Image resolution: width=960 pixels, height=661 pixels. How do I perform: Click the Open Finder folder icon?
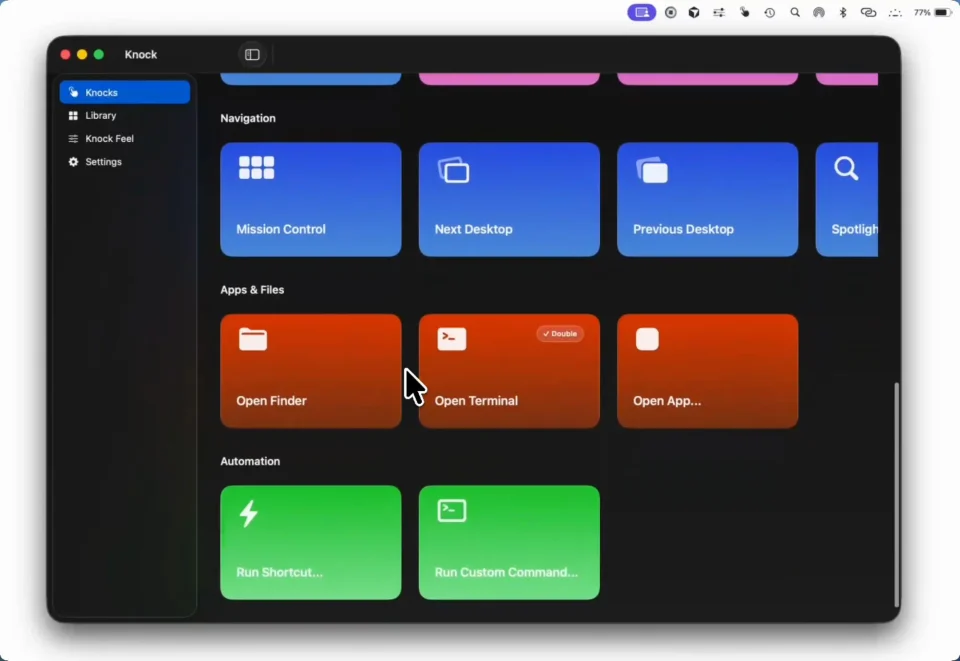tap(253, 339)
